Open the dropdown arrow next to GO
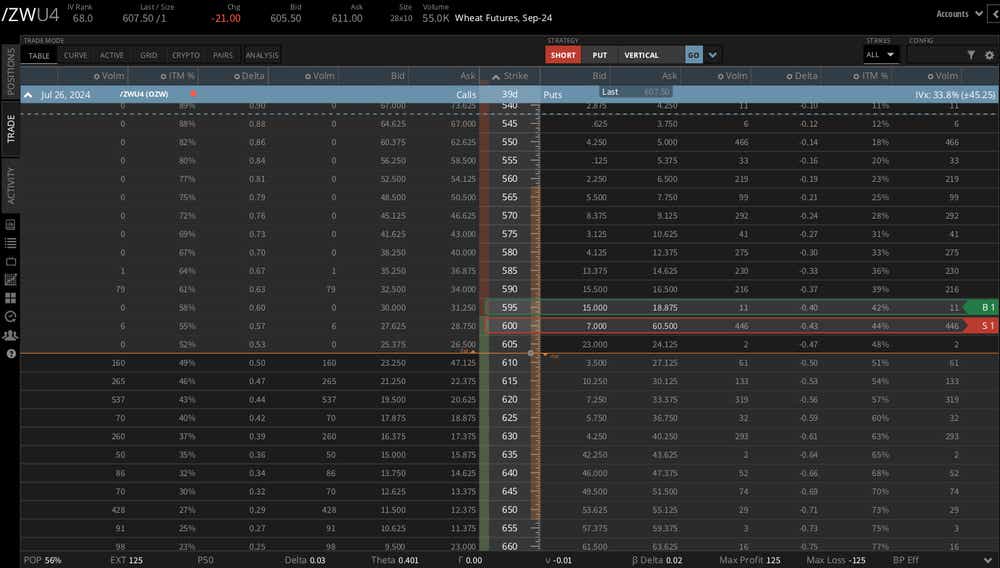The width and height of the screenshot is (1000, 568). pyautogui.click(x=712, y=55)
